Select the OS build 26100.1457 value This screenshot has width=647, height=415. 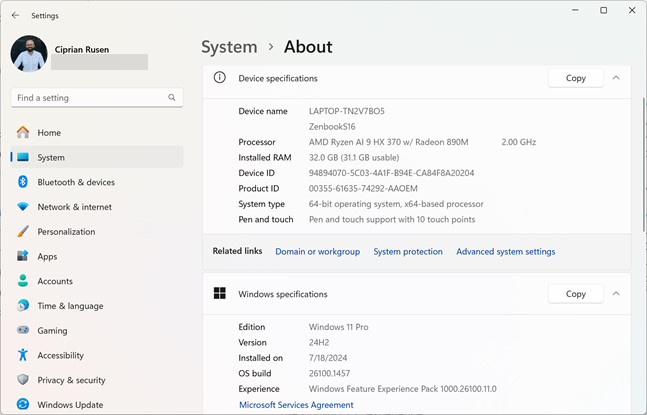(x=329, y=374)
